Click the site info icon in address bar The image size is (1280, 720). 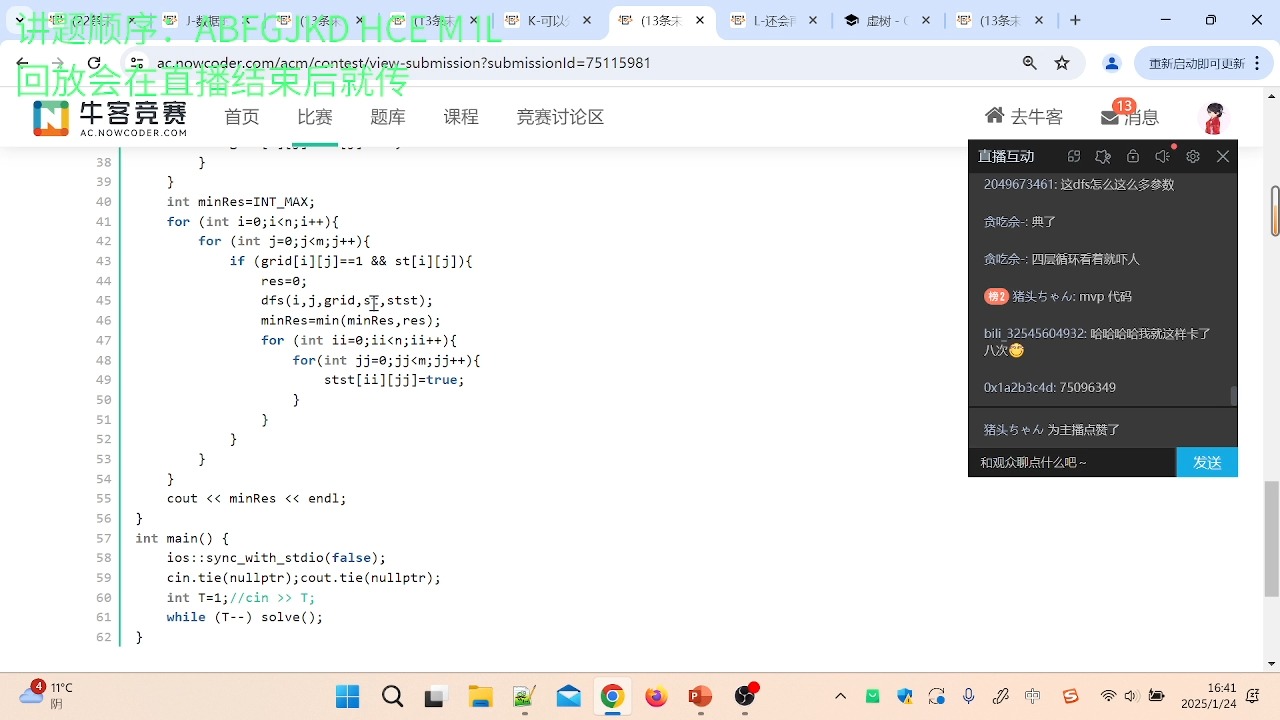click(138, 63)
